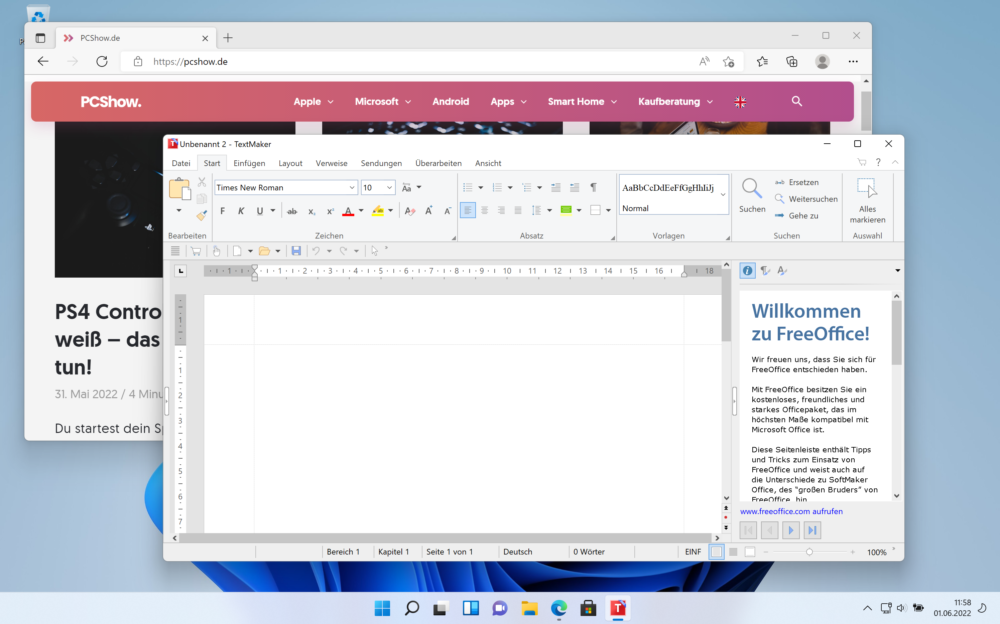Clear character formatting with the eraser icon
Screen dimensions: 1000x624
tap(409, 211)
